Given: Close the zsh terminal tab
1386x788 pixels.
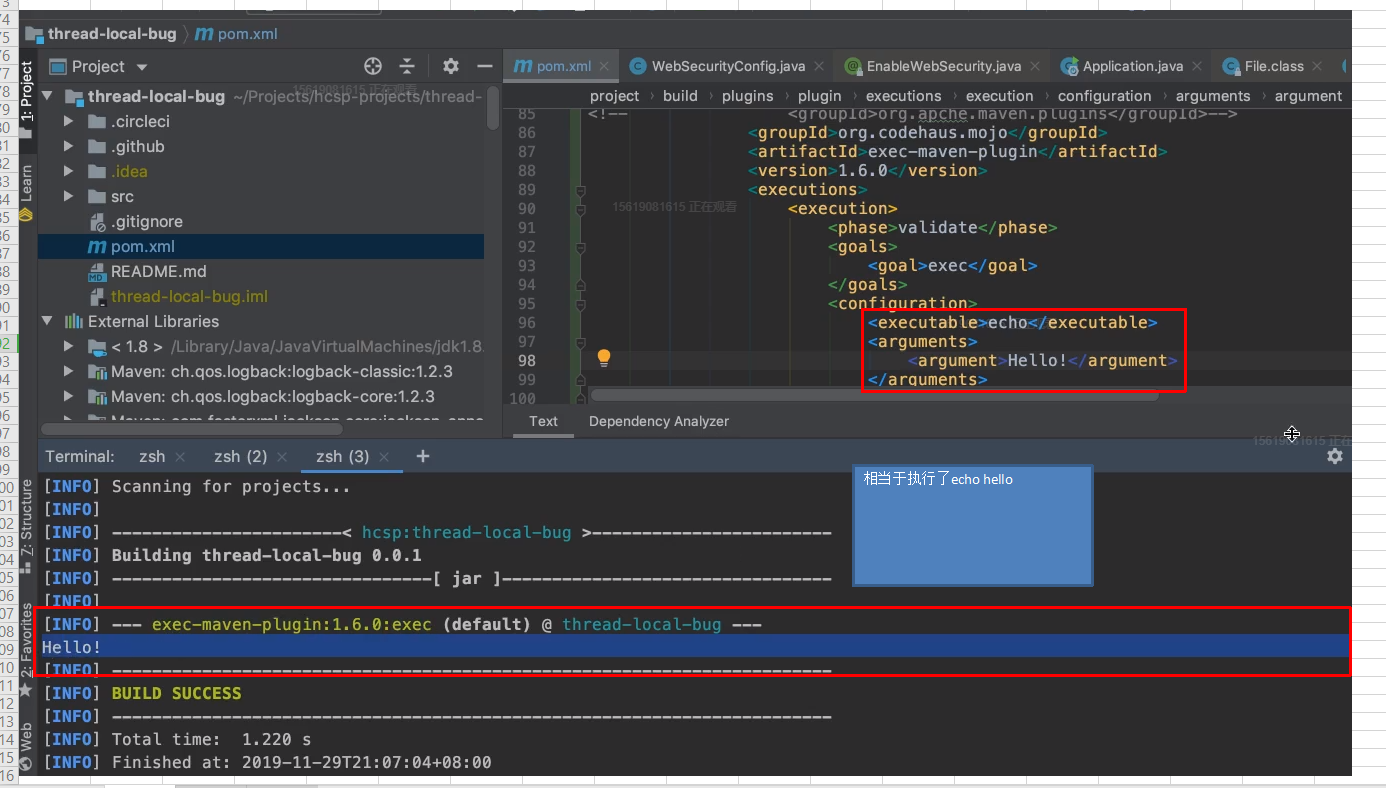Looking at the screenshot, I should pyautogui.click(x=180, y=456).
